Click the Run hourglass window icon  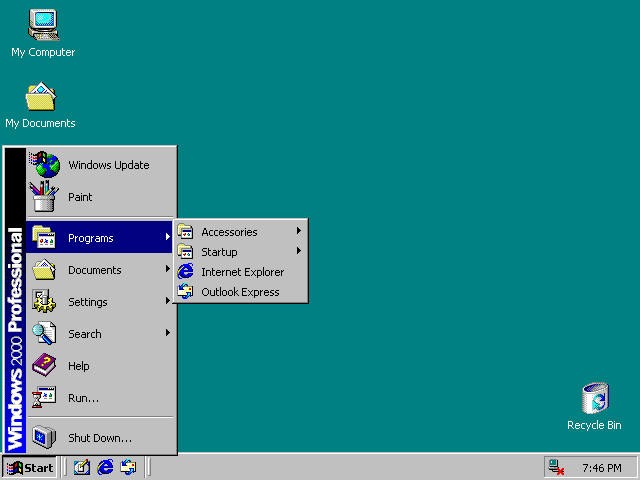point(44,397)
